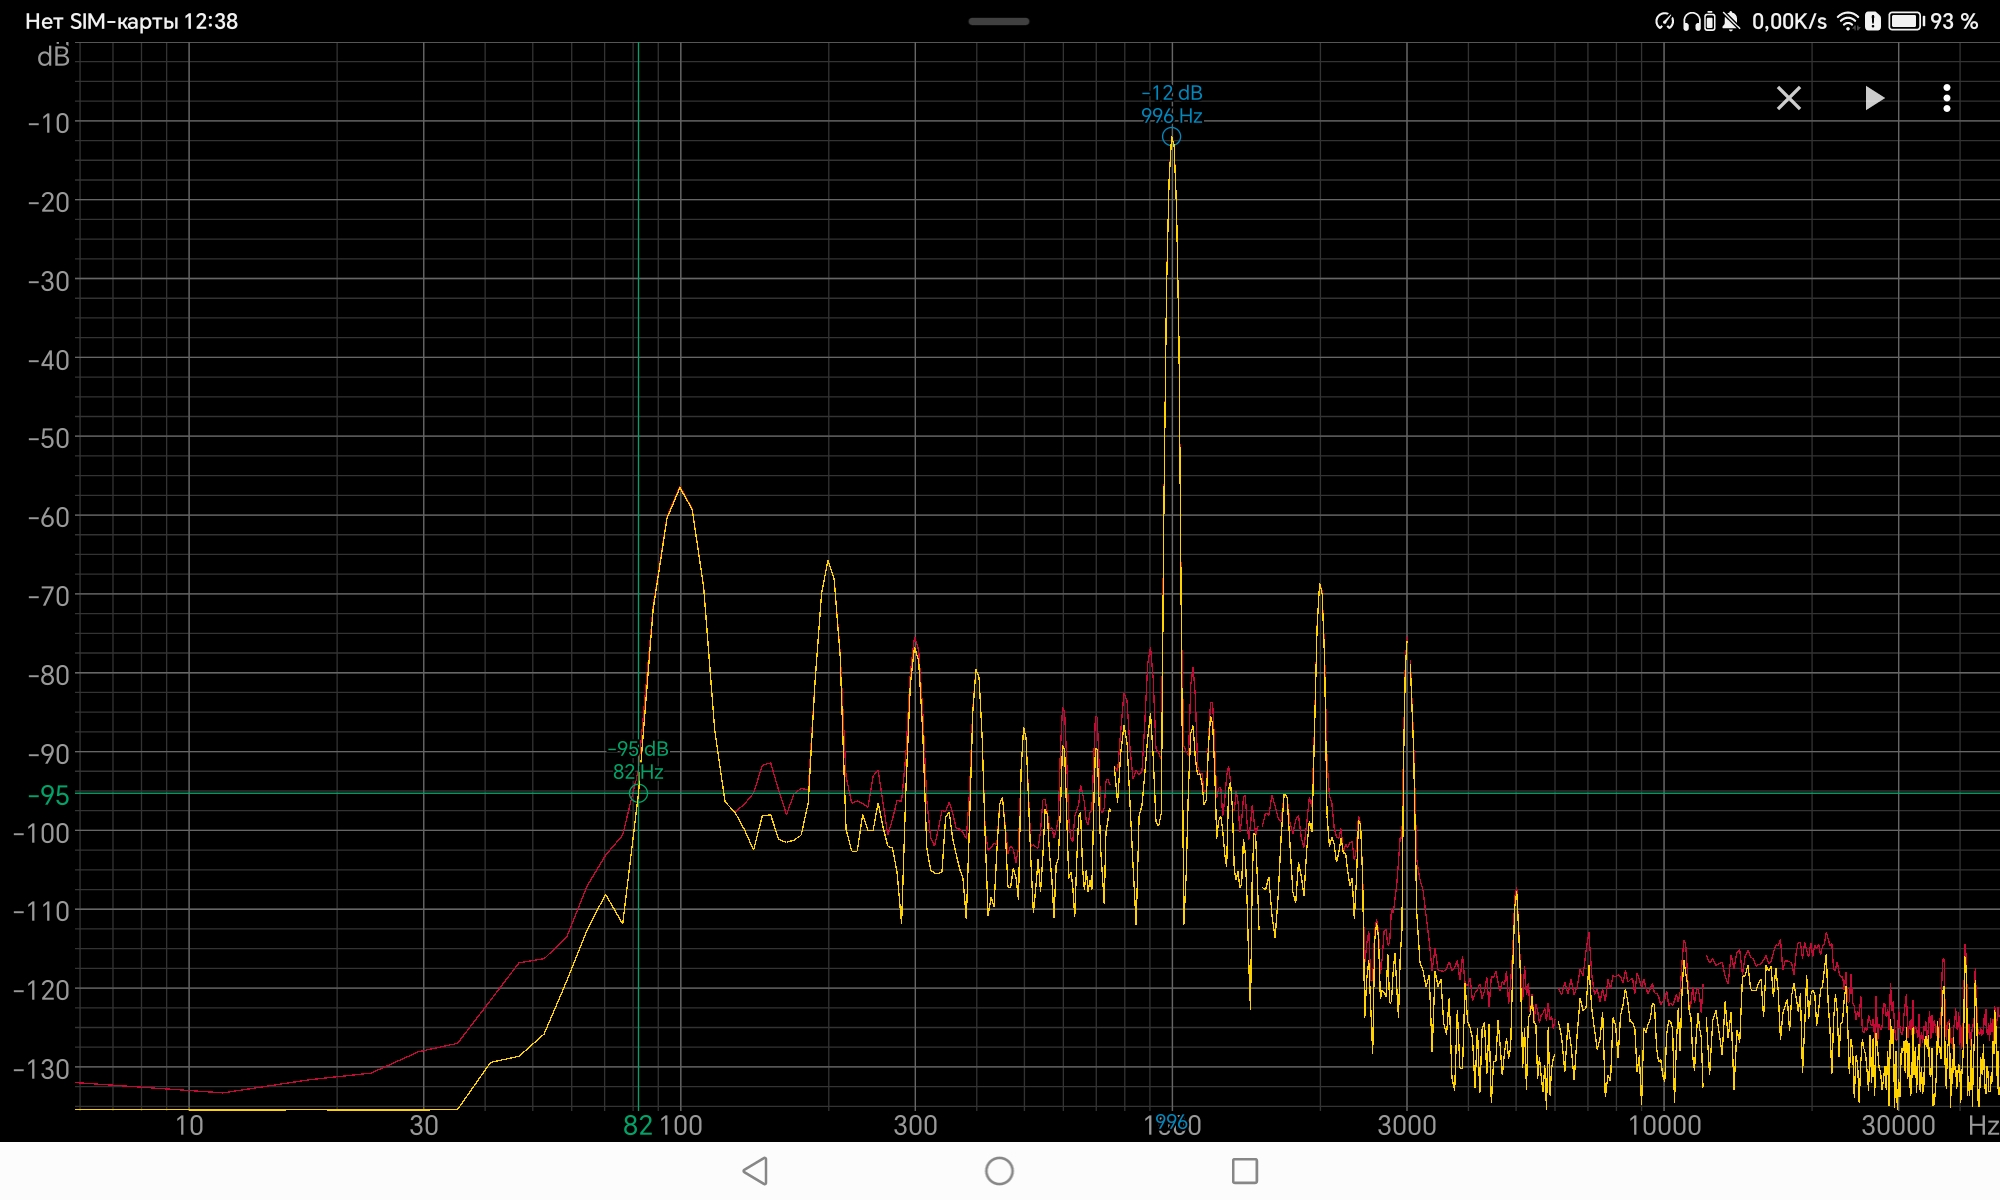Tap the green '82' x-axis value
The width and height of the screenshot is (2000, 1200).
(638, 1126)
